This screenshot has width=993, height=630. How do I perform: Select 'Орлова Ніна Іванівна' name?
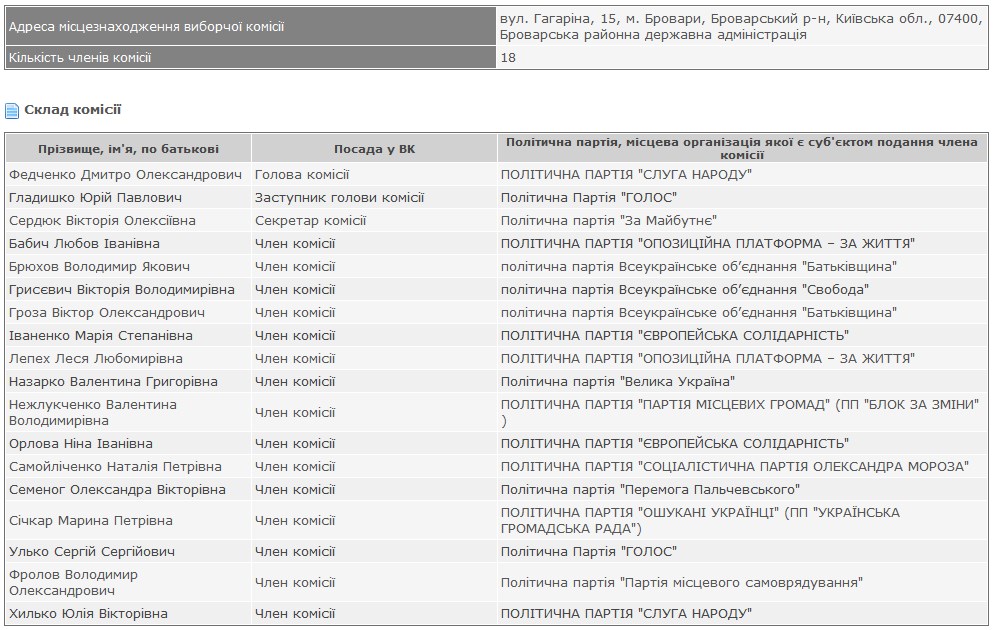[x=81, y=444]
